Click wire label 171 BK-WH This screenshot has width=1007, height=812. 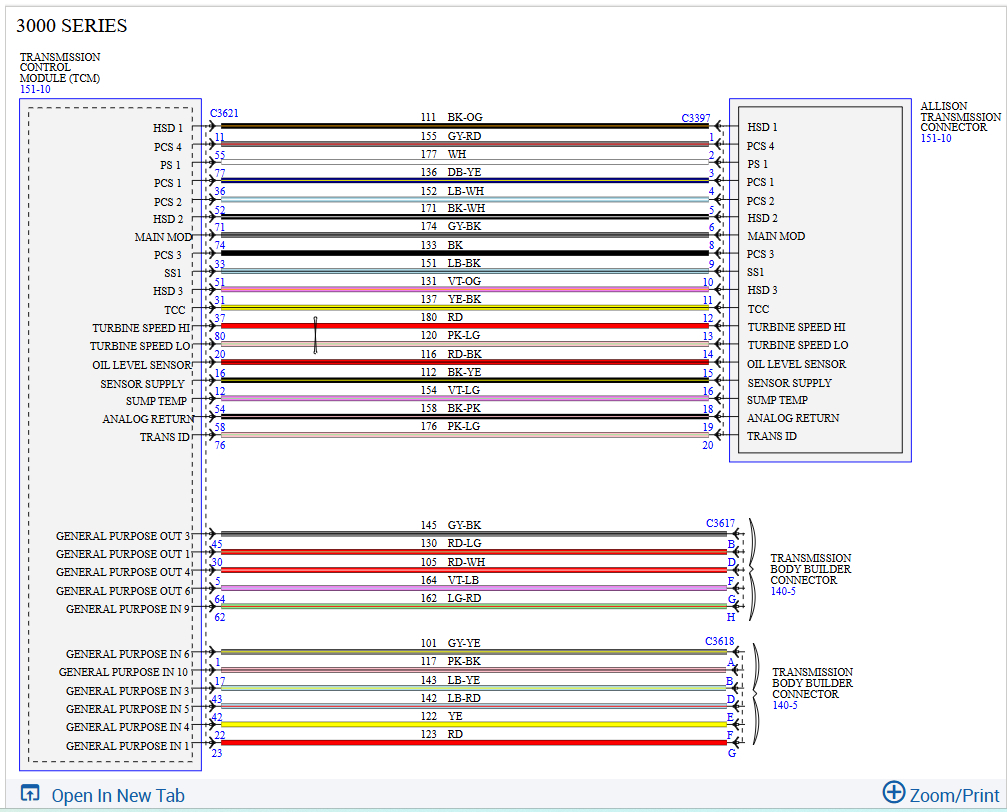click(x=453, y=208)
